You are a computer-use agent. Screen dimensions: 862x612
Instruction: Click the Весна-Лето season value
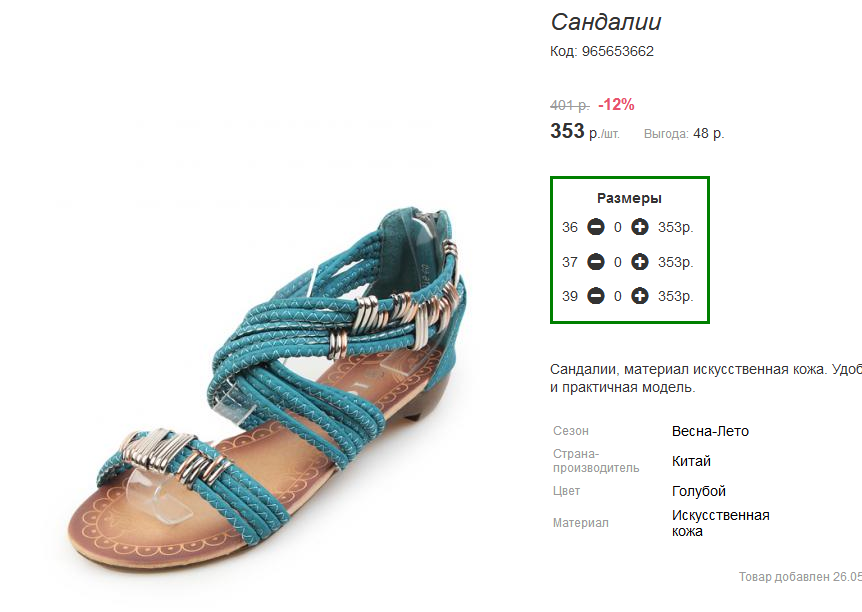pos(710,431)
